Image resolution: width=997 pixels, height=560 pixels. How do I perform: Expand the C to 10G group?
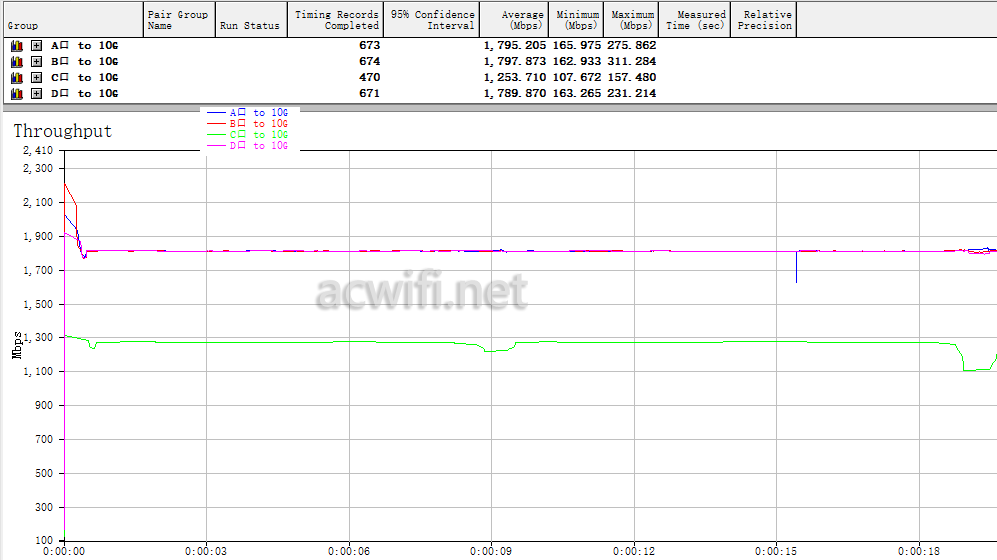[37, 78]
